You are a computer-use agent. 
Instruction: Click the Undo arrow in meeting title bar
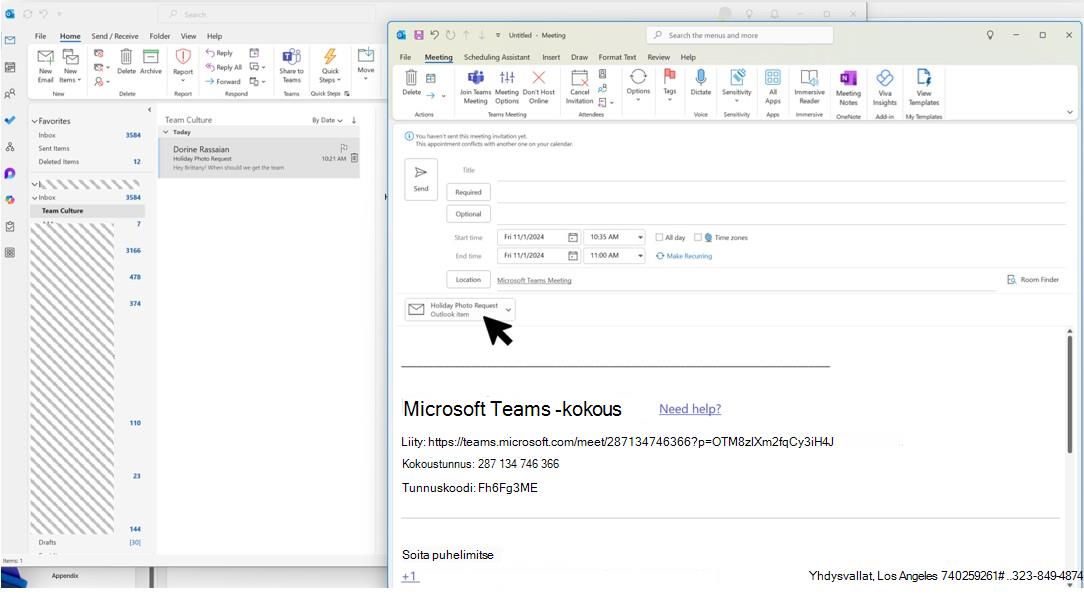point(434,35)
